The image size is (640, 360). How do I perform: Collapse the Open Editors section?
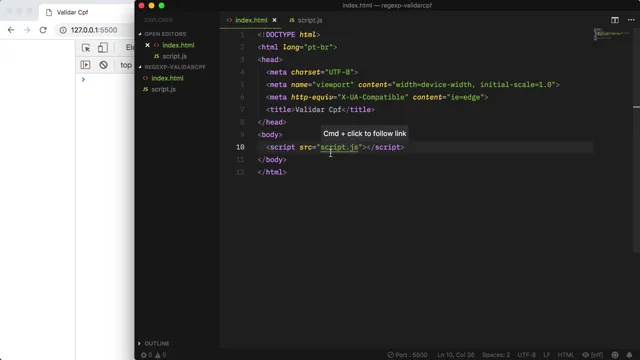pyautogui.click(x=165, y=34)
